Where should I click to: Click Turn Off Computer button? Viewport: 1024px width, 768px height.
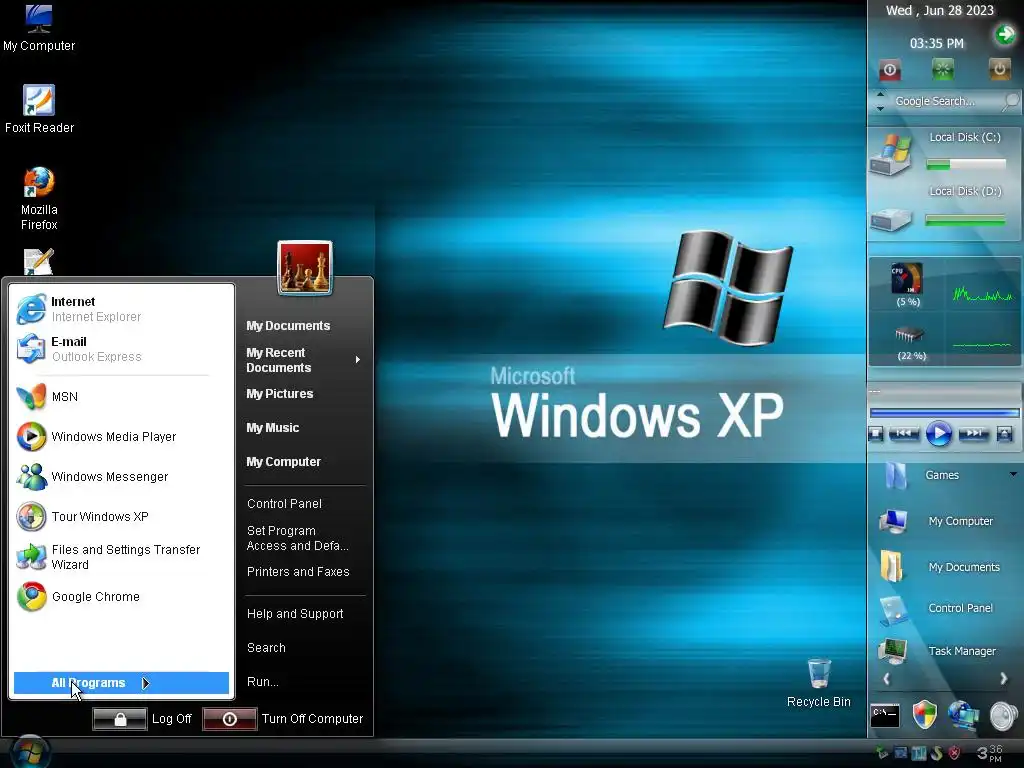point(283,719)
